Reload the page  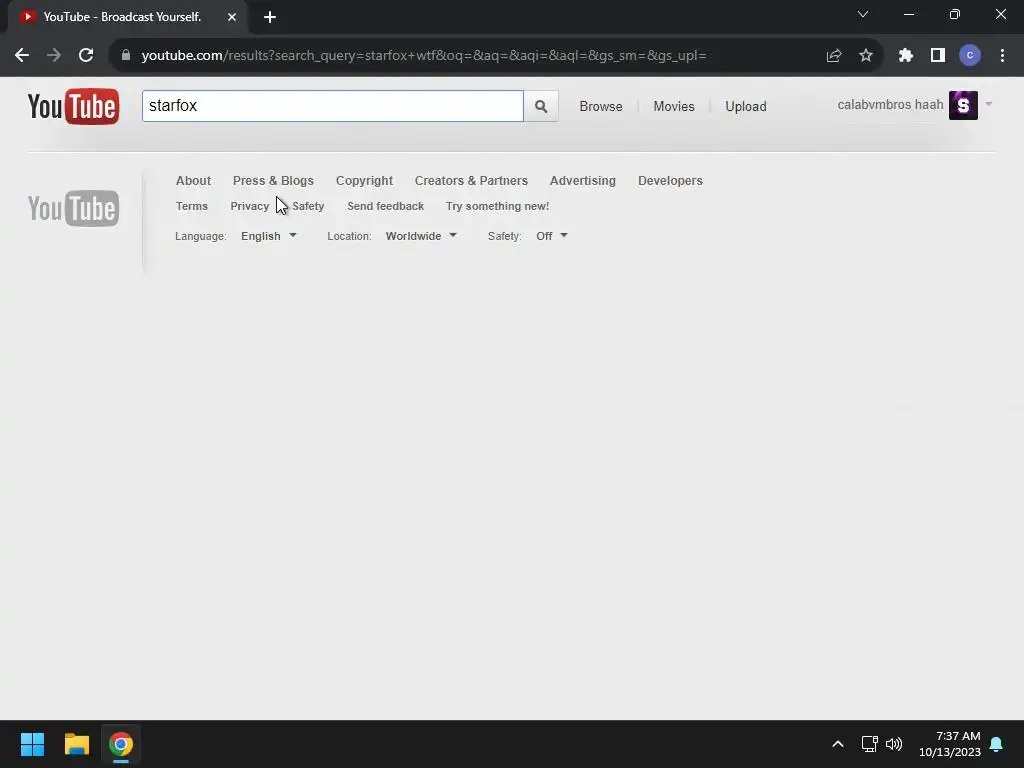tap(86, 56)
